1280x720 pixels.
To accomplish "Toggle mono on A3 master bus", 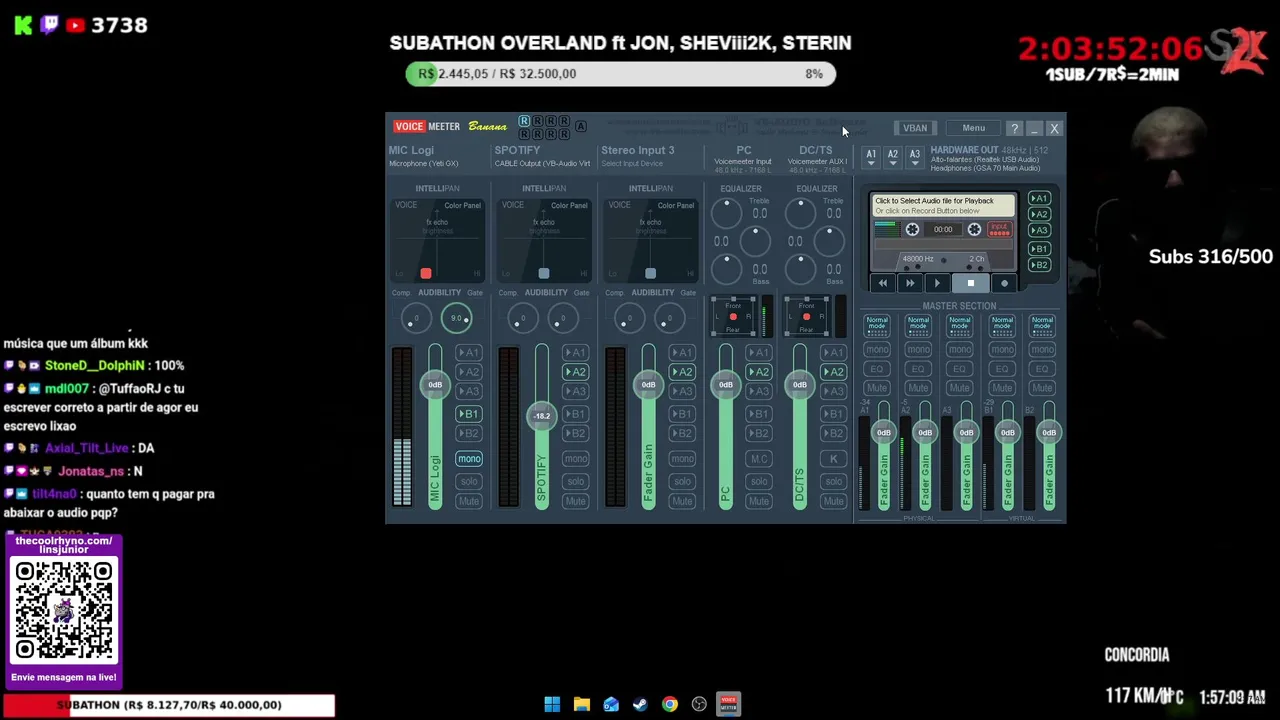I will pos(959,350).
